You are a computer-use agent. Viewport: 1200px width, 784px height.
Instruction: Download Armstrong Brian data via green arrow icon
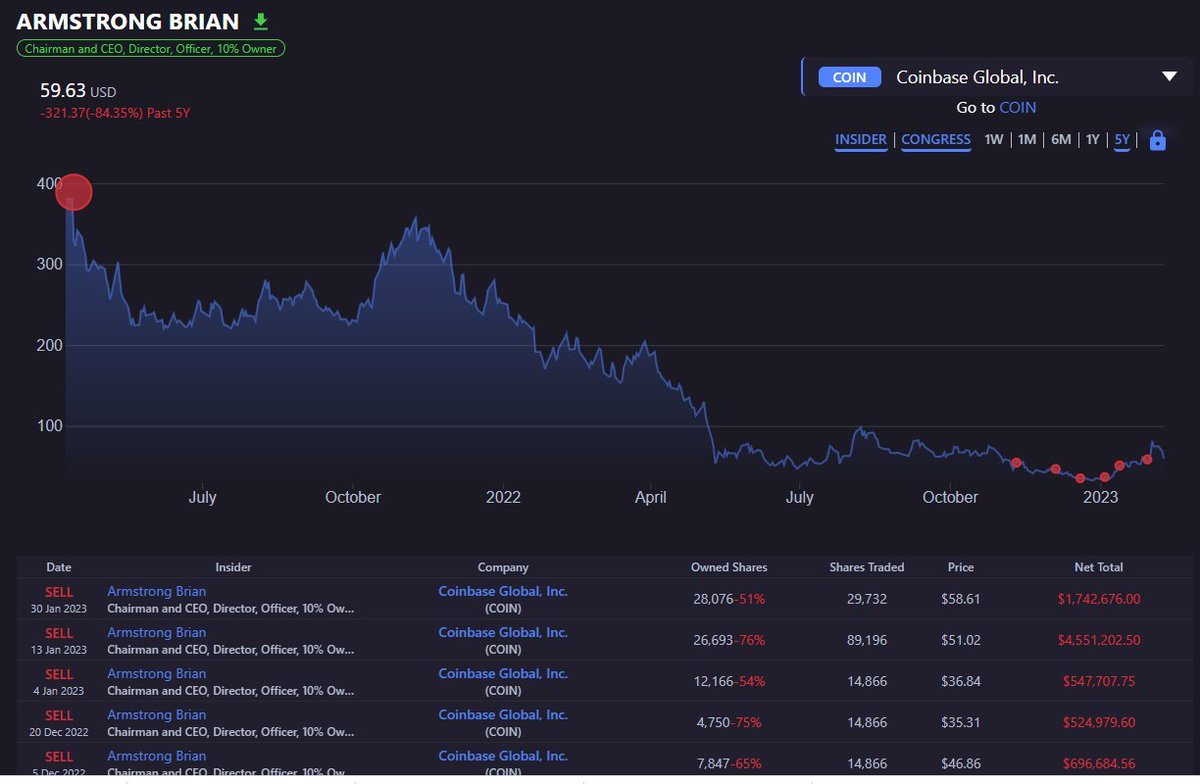[x=261, y=21]
